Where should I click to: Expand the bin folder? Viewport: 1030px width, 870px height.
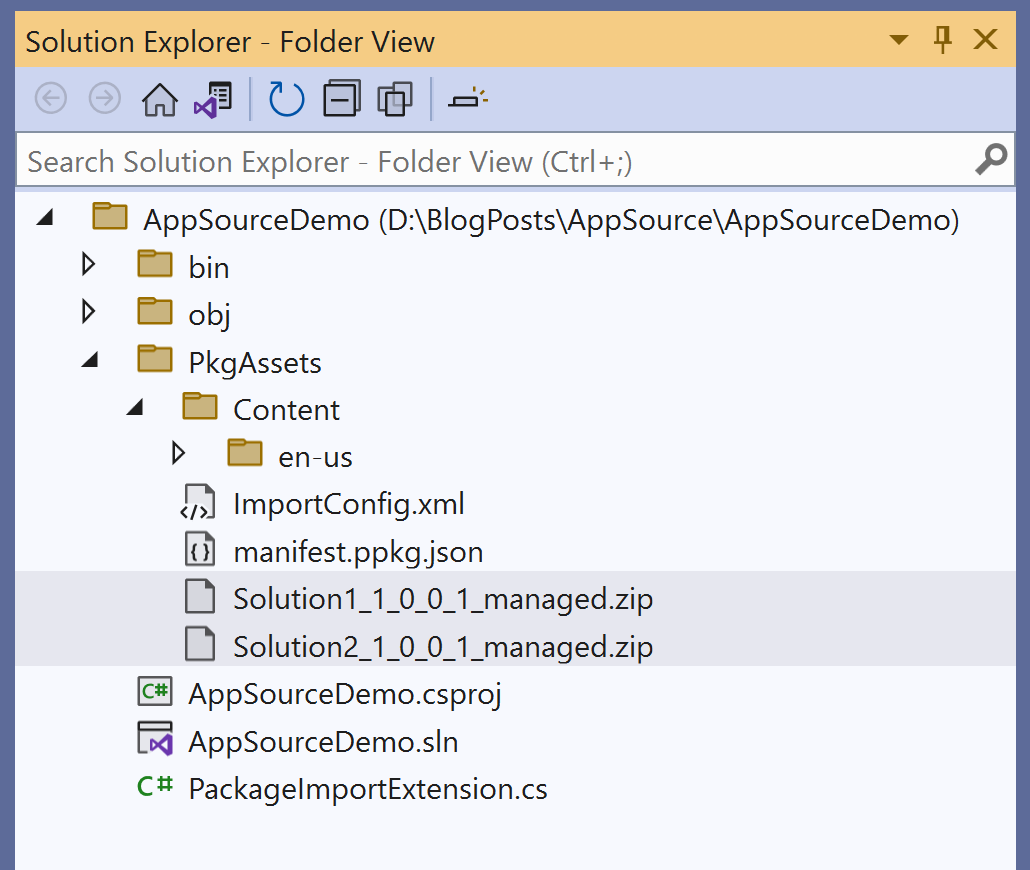point(88,265)
